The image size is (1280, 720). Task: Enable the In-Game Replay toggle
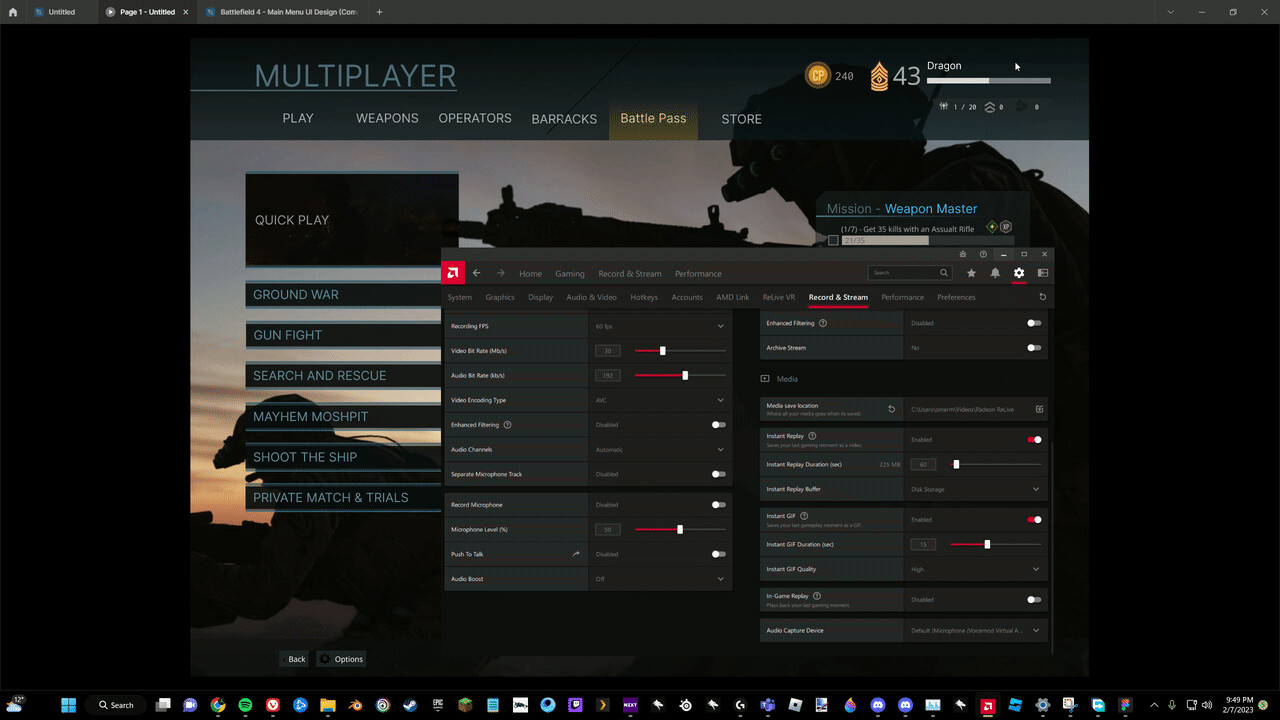tap(1034, 599)
